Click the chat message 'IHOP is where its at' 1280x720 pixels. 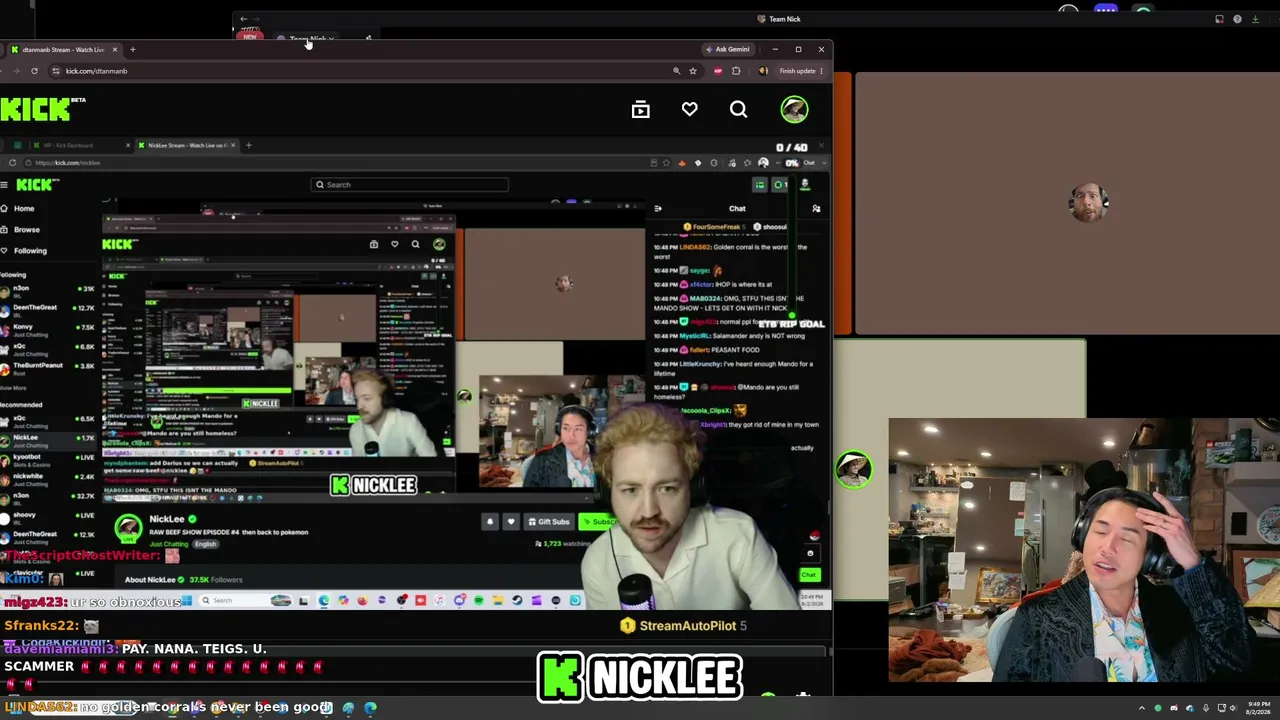742,285
